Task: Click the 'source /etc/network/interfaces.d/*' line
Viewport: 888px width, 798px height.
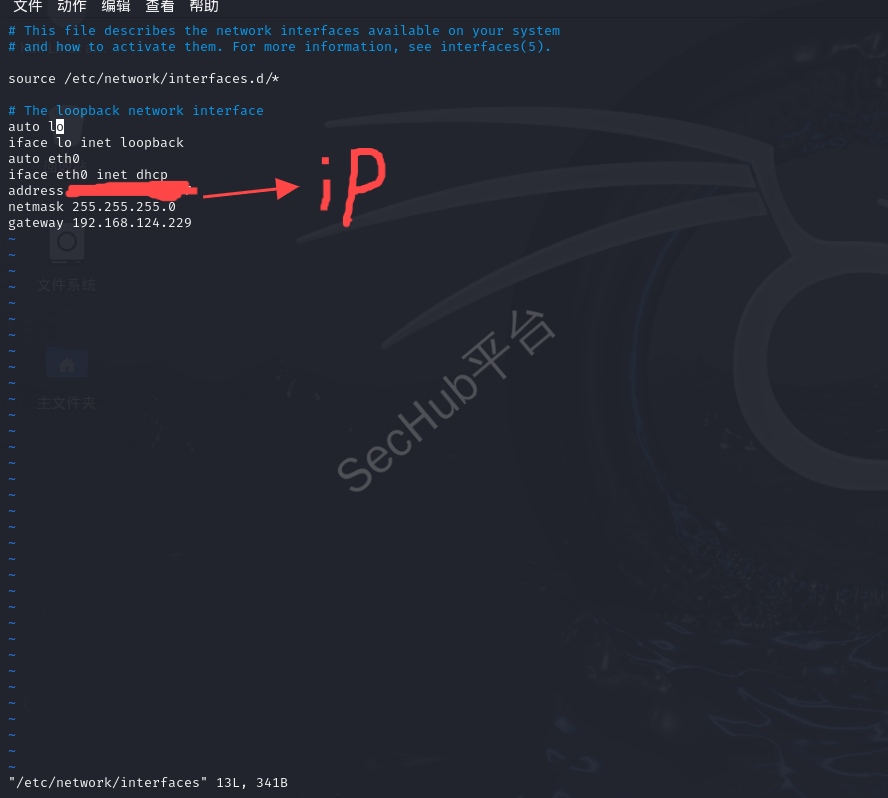Action: tap(144, 79)
